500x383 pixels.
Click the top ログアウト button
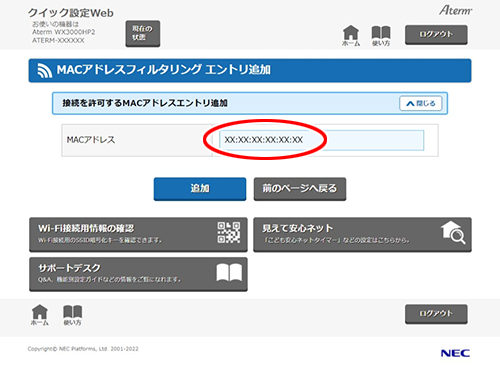[436, 34]
